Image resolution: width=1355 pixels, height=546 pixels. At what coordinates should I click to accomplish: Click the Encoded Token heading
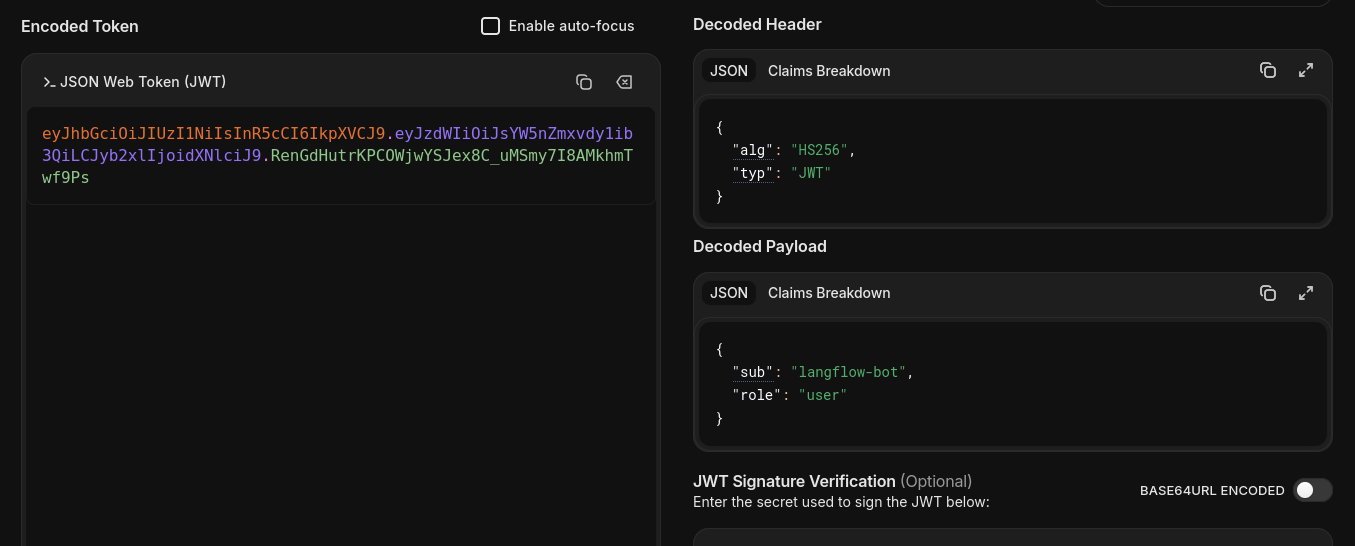click(x=80, y=26)
